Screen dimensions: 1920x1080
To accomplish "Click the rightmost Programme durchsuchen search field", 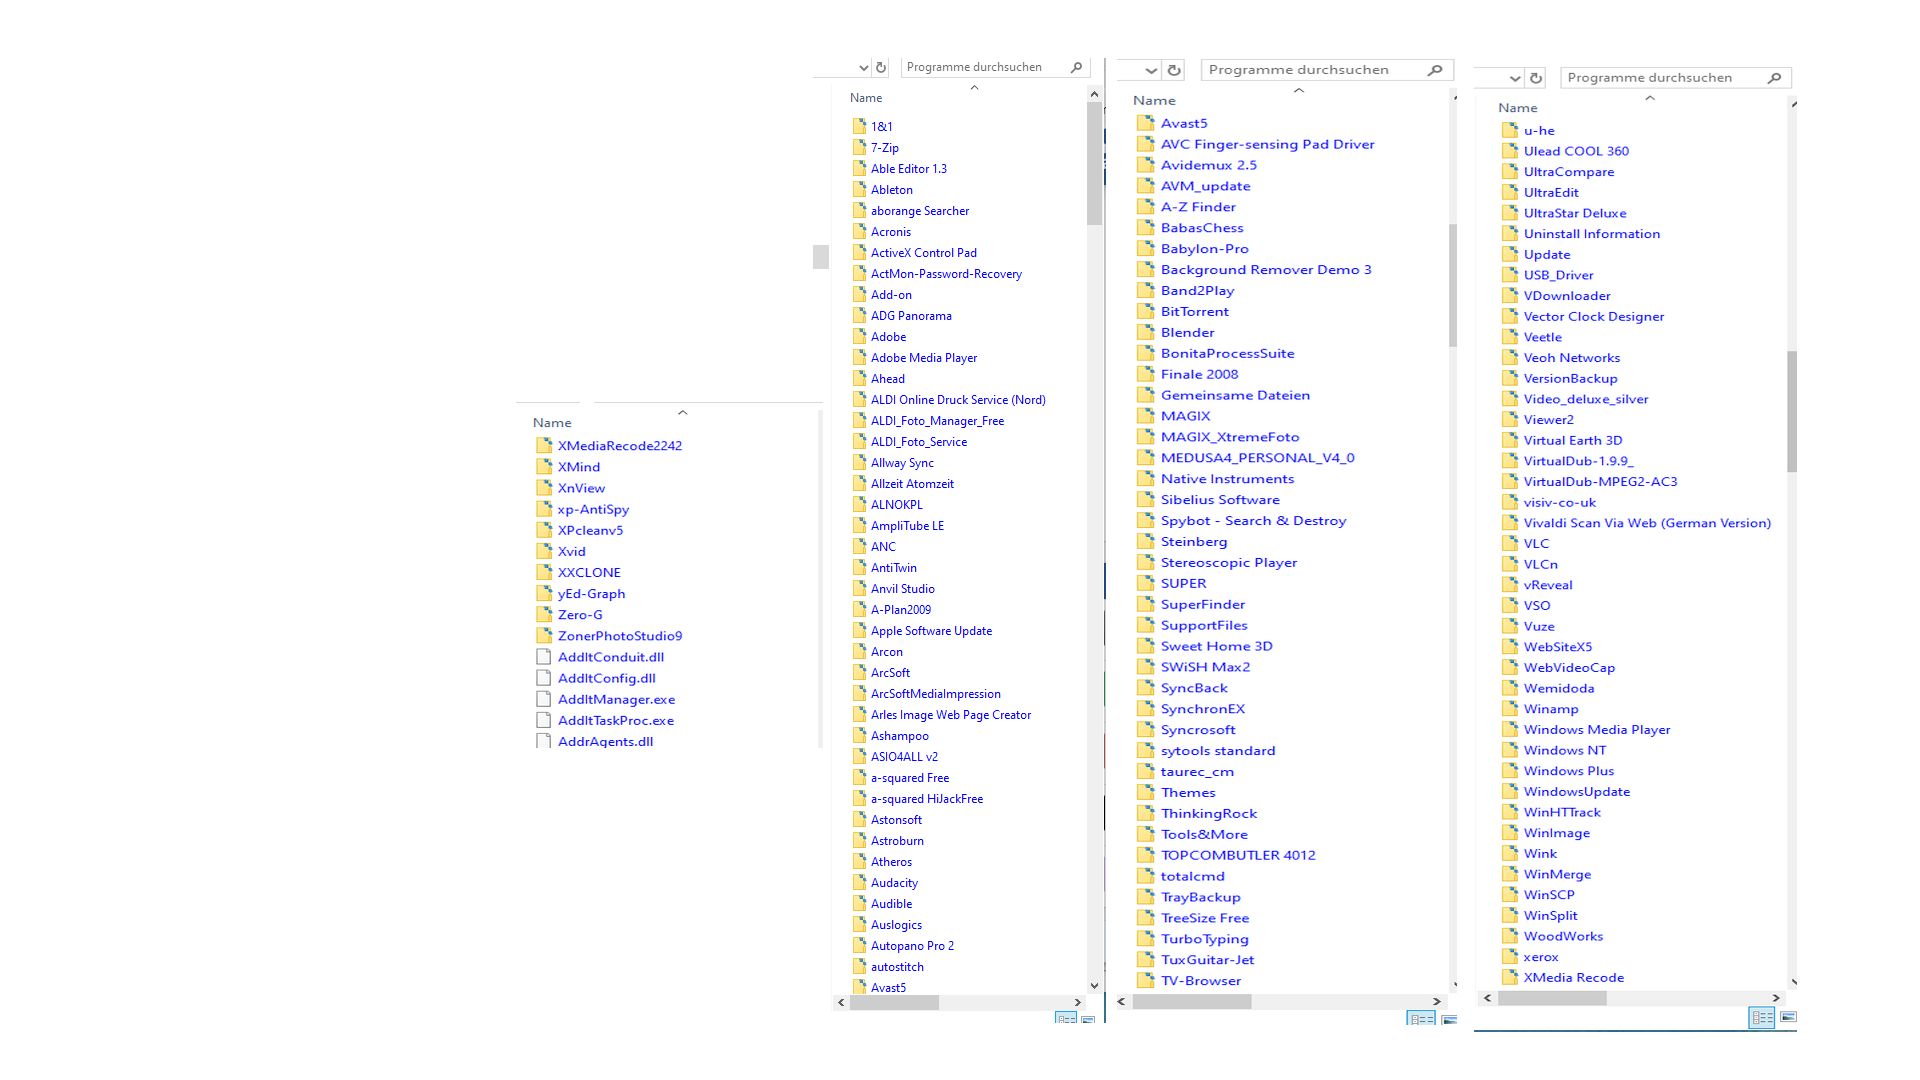I will [x=1661, y=78].
